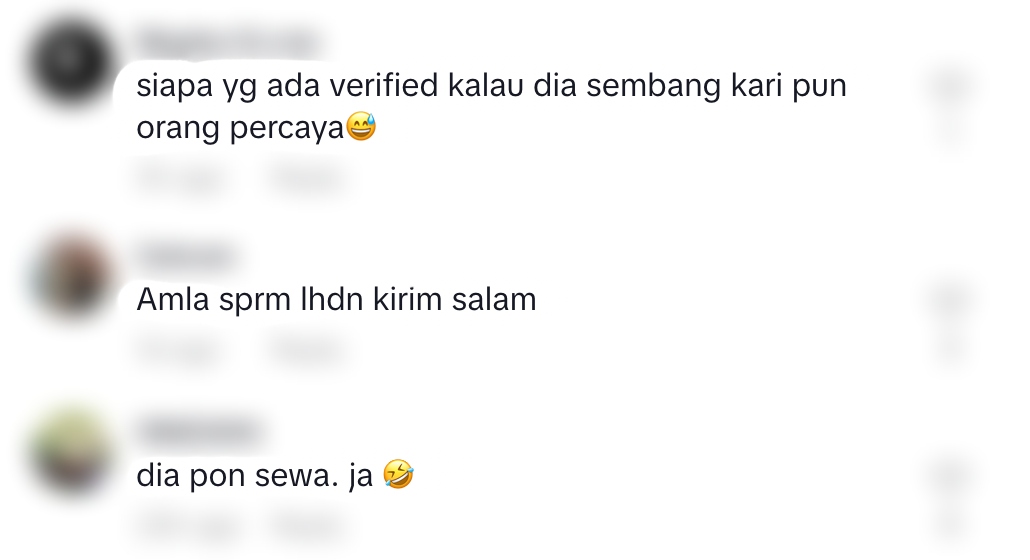1030x560 pixels.
Task: Open the avatar beside the 'Amla sprm lhdn' comment
Action: coord(71,278)
